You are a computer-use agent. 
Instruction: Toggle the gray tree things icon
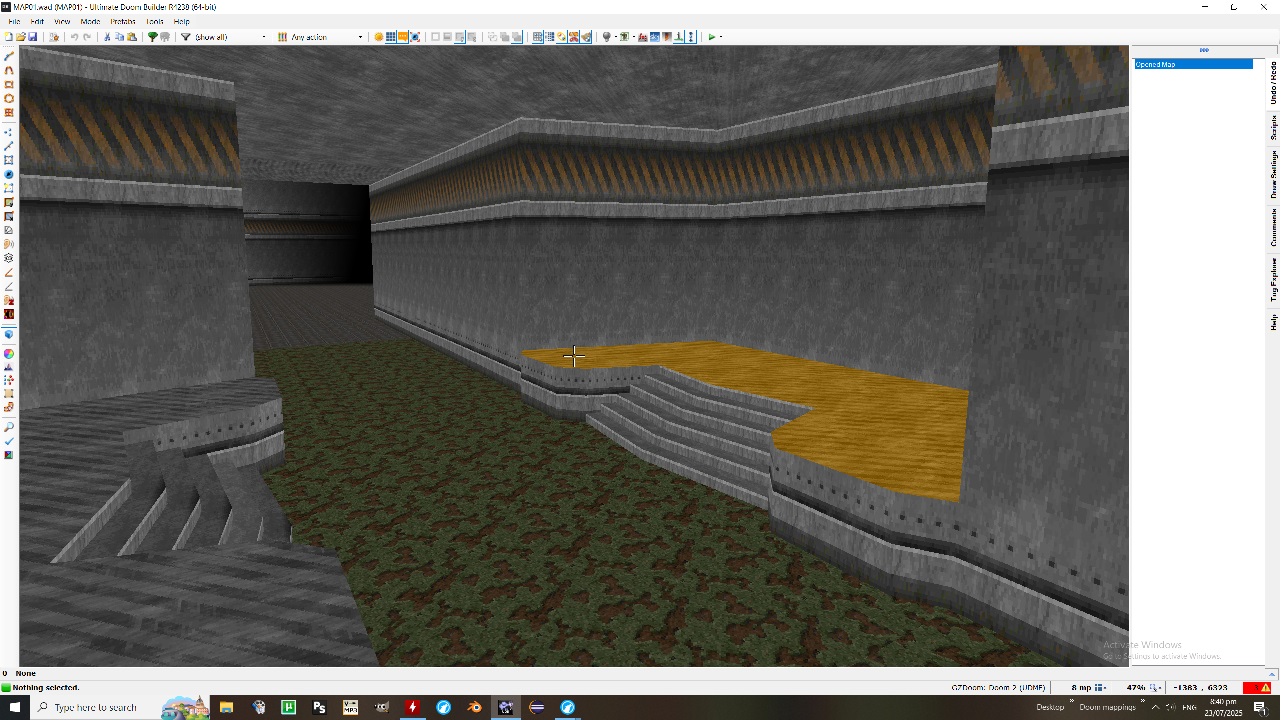[x=165, y=37]
